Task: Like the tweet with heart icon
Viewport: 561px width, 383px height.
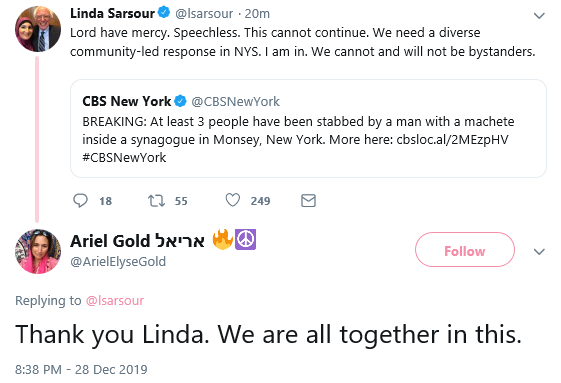Action: (233, 200)
